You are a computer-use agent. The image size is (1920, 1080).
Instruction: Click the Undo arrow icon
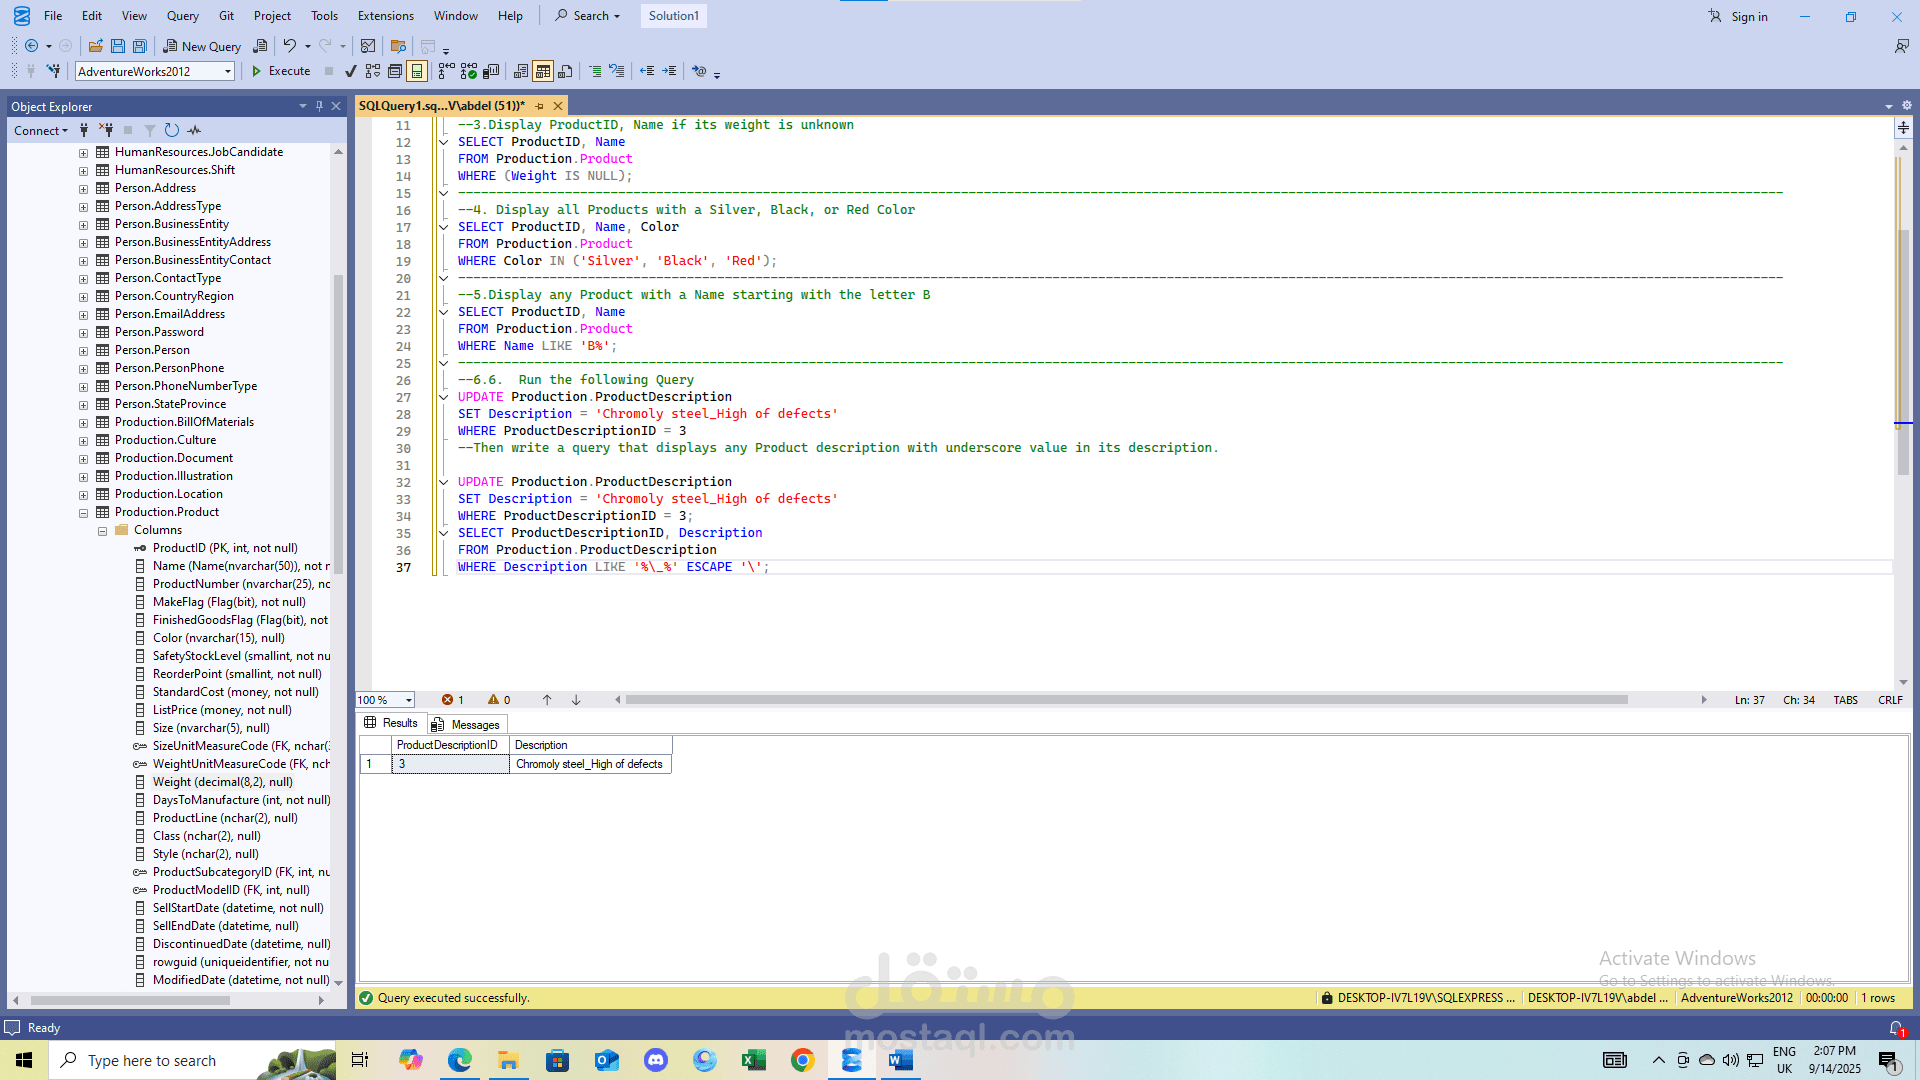tap(289, 46)
